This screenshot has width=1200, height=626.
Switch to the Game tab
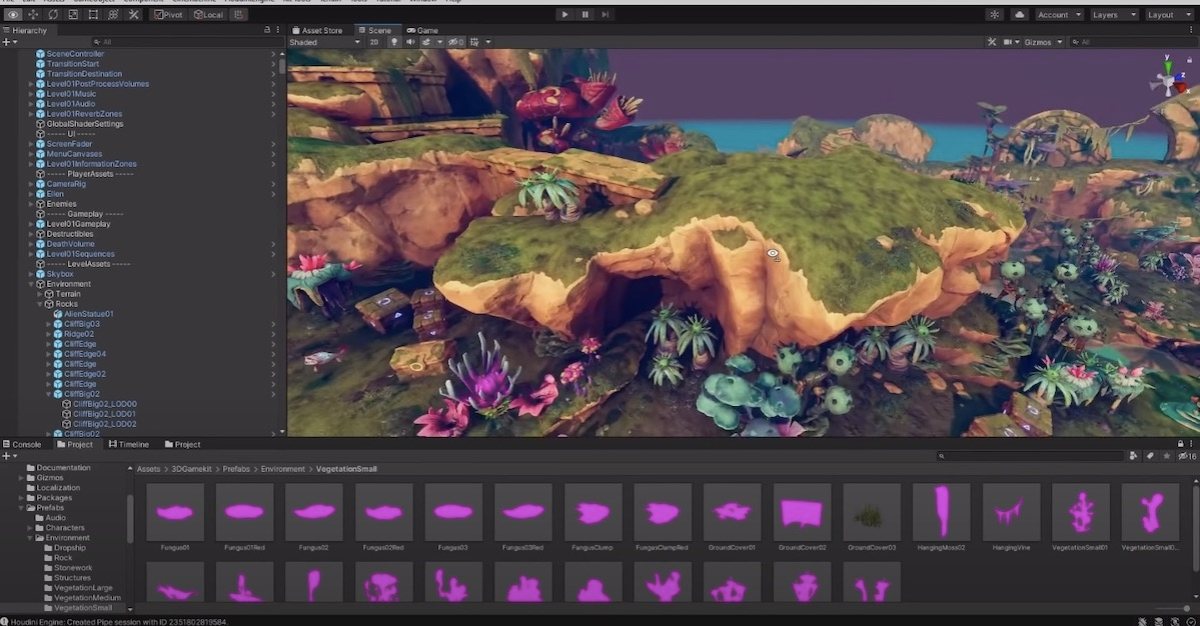tap(424, 30)
